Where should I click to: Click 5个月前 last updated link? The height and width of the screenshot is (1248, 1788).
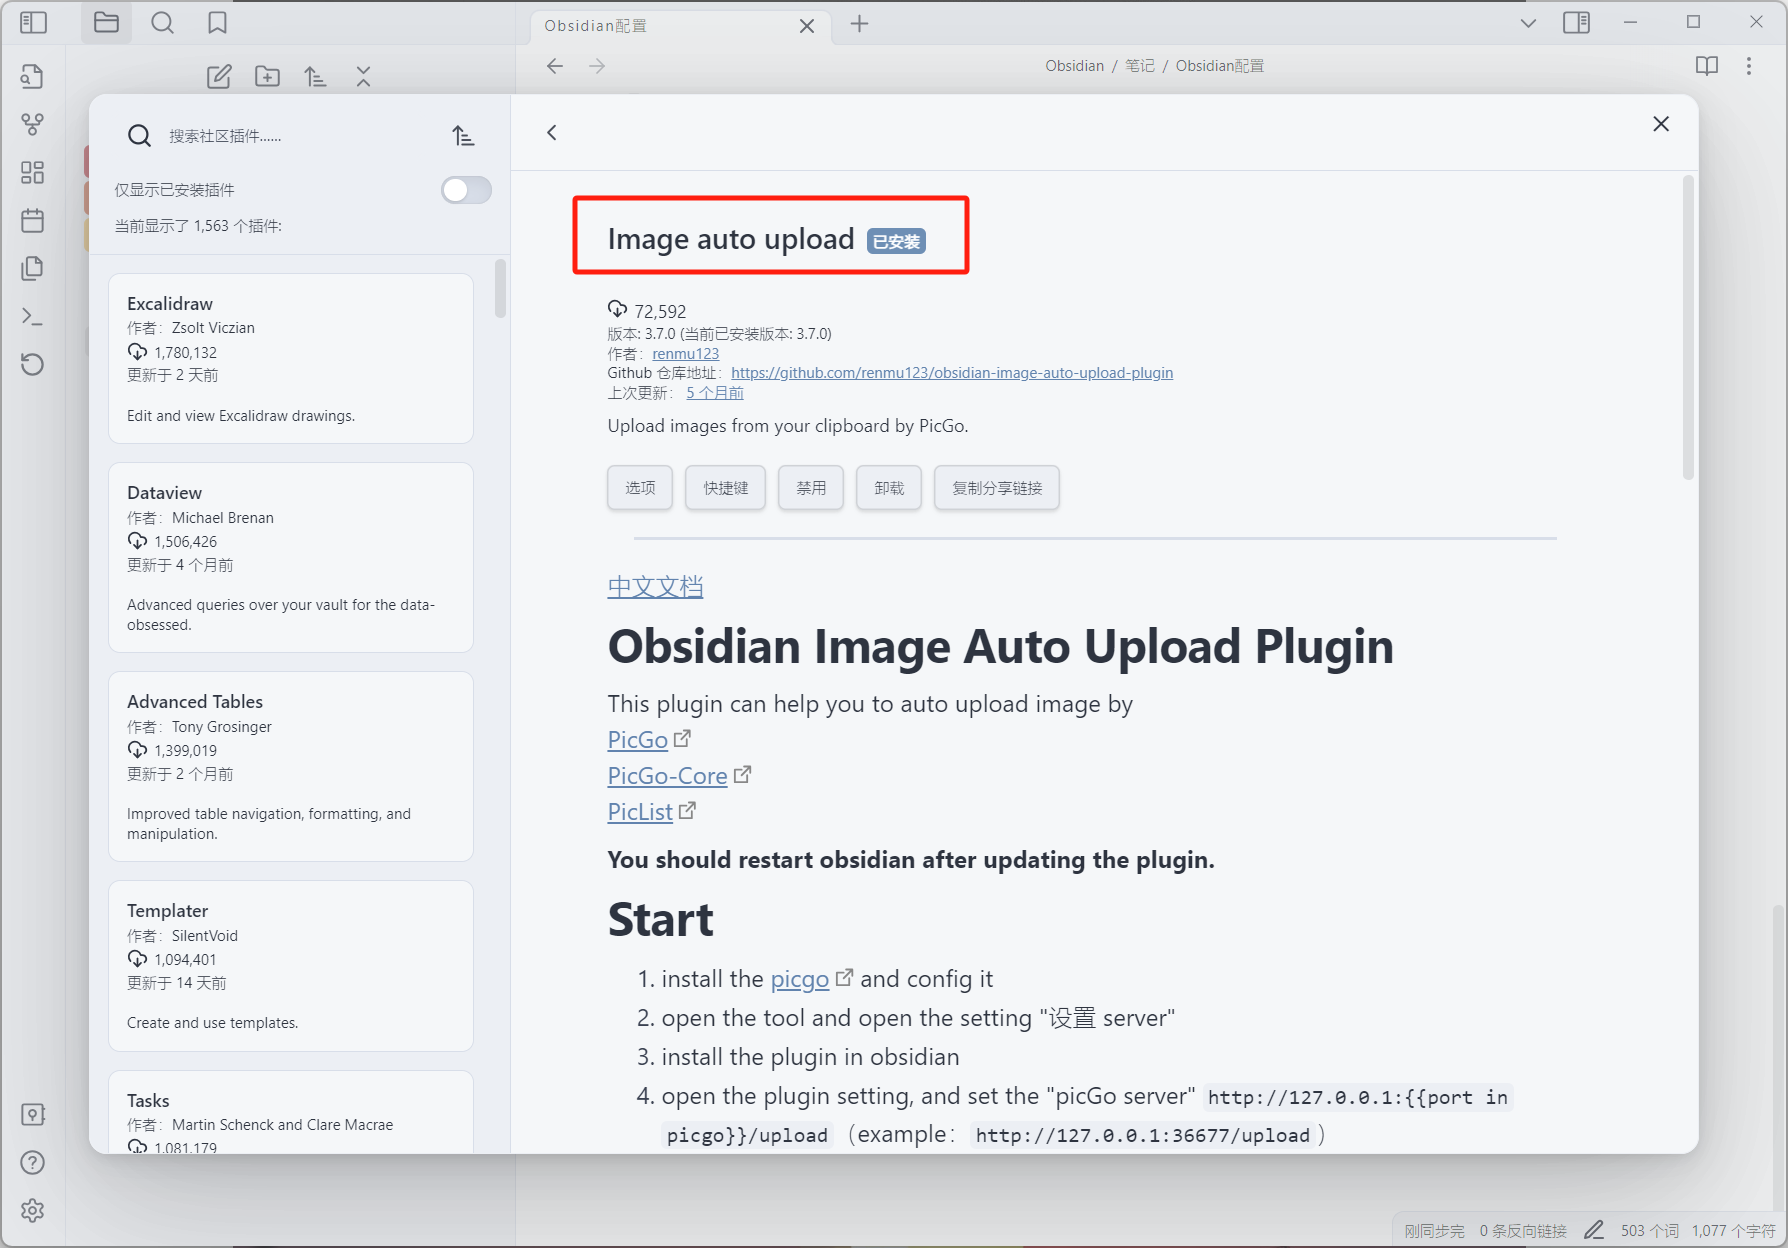pyautogui.click(x=715, y=393)
